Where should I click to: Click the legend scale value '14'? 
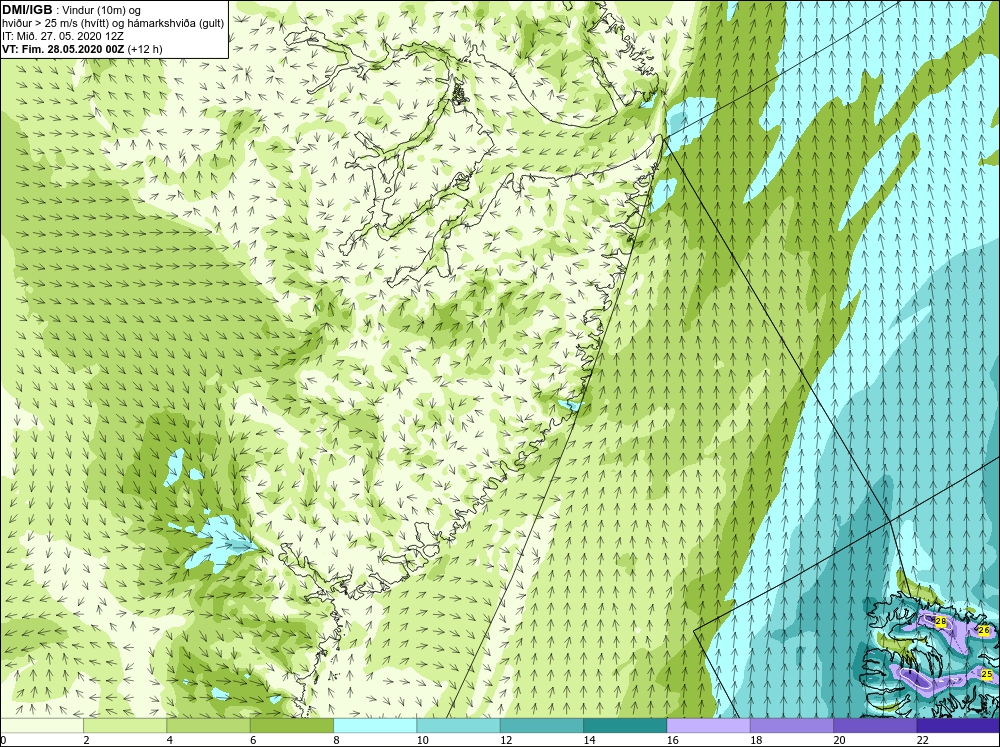coord(589,740)
